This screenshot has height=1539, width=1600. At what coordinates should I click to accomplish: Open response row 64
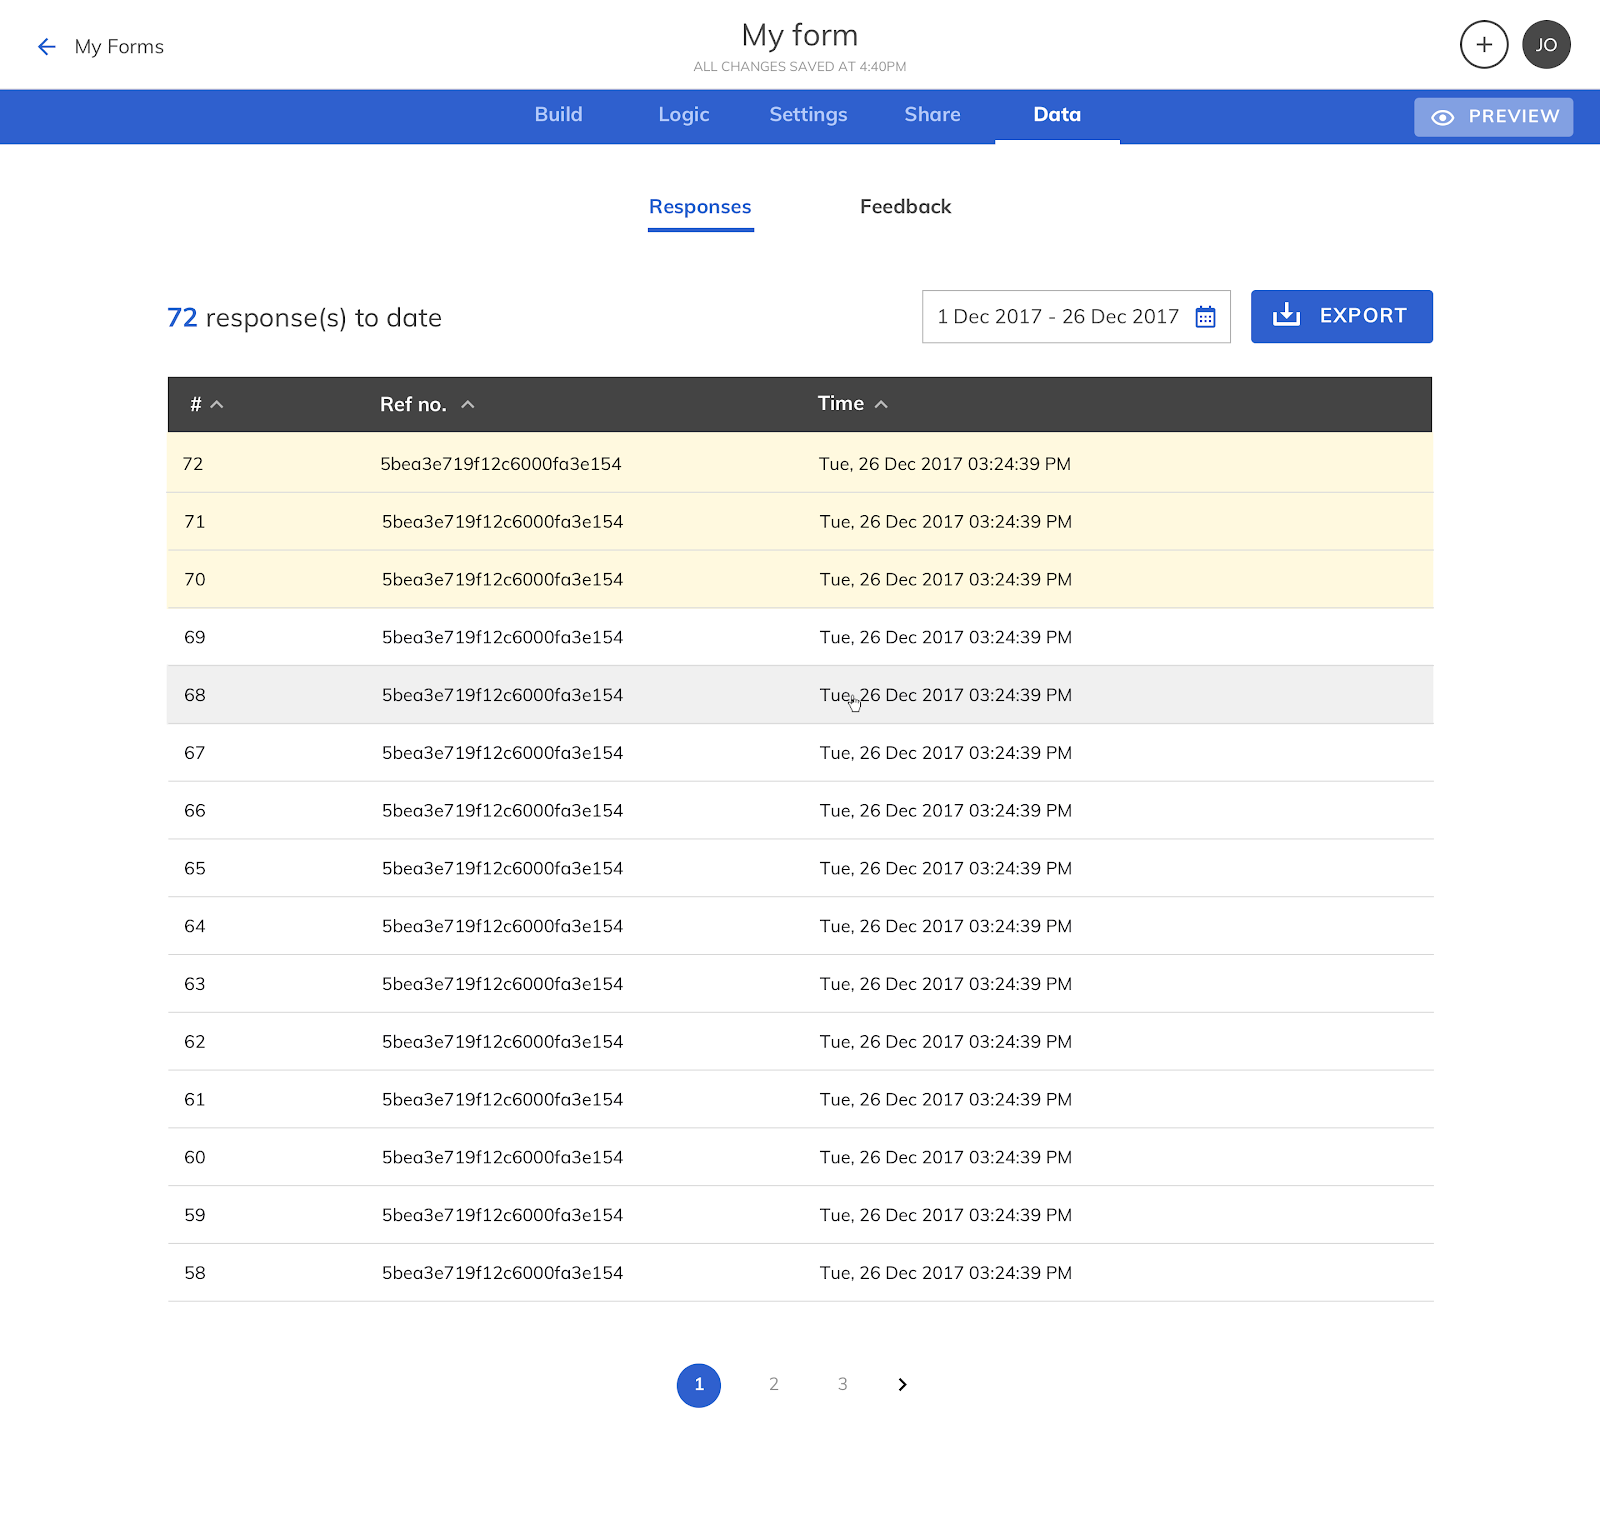(800, 927)
